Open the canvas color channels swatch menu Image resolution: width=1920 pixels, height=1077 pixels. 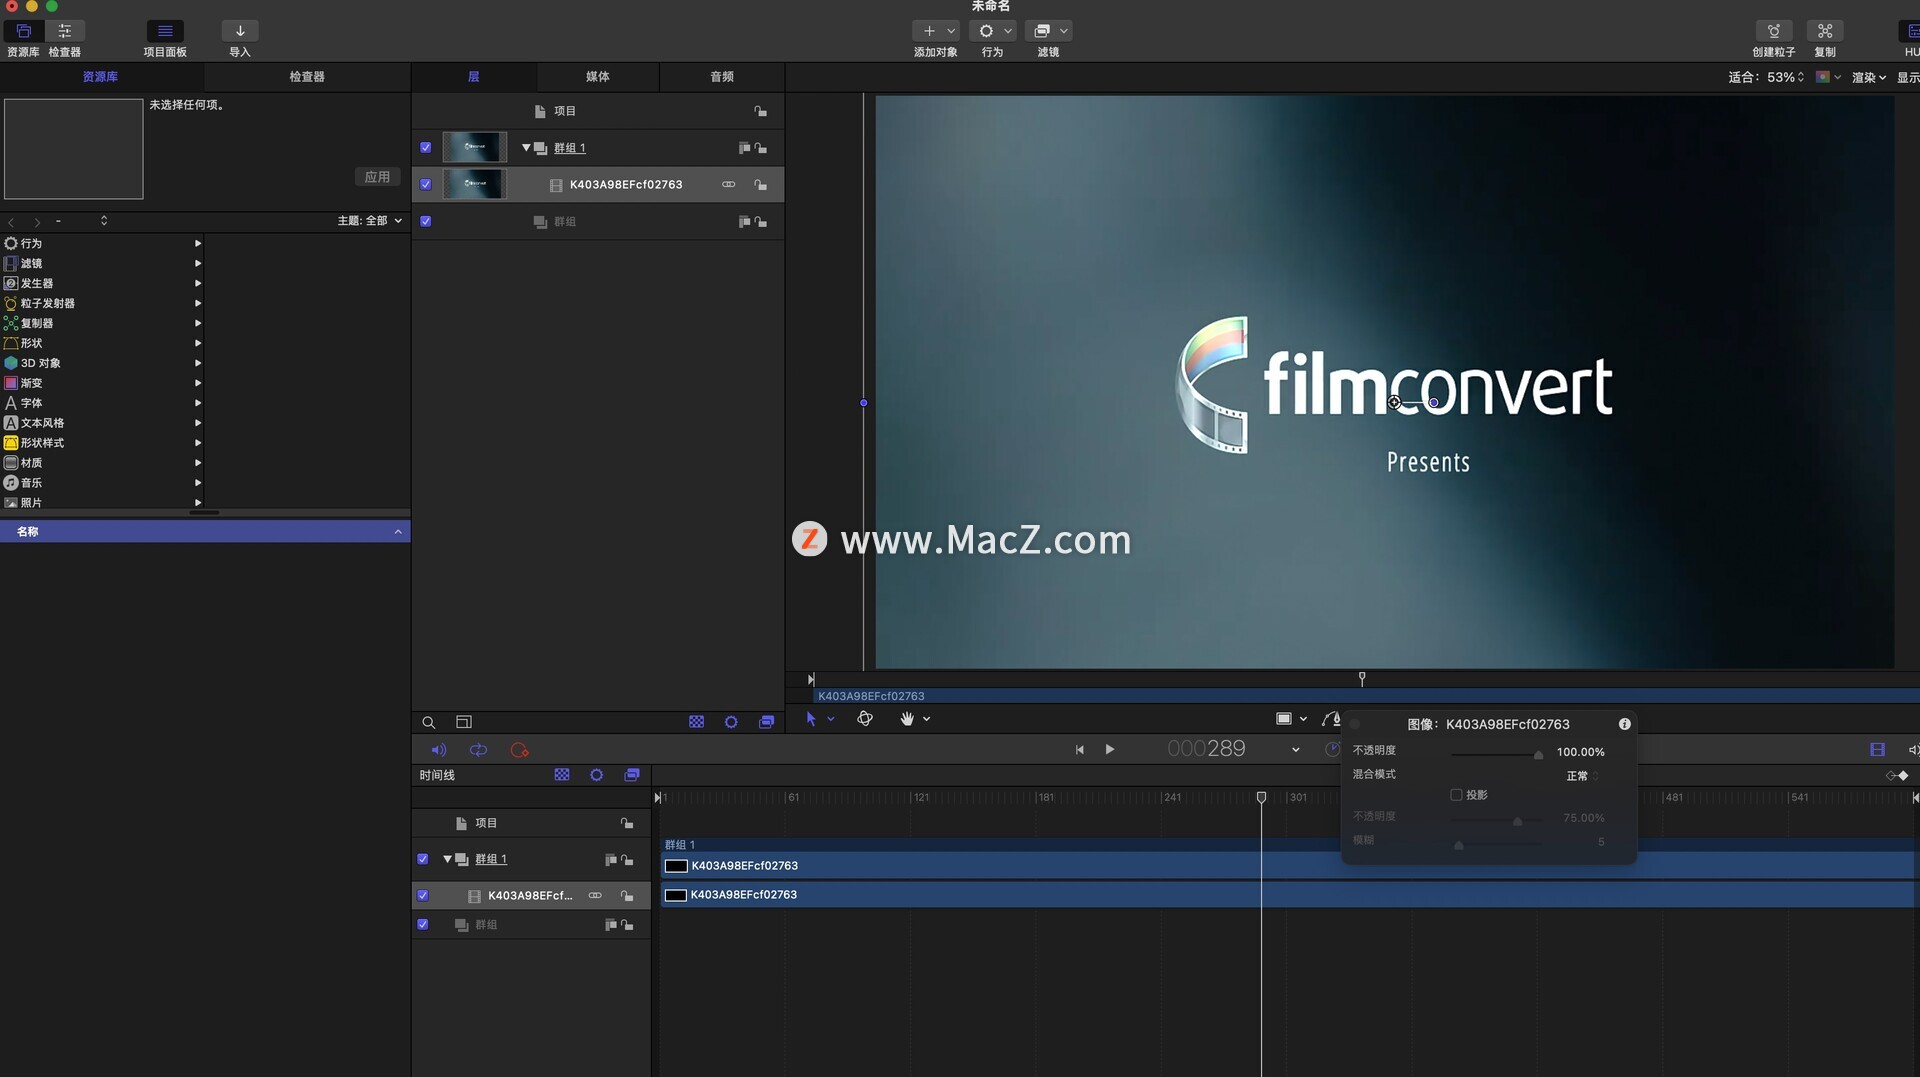click(1828, 77)
